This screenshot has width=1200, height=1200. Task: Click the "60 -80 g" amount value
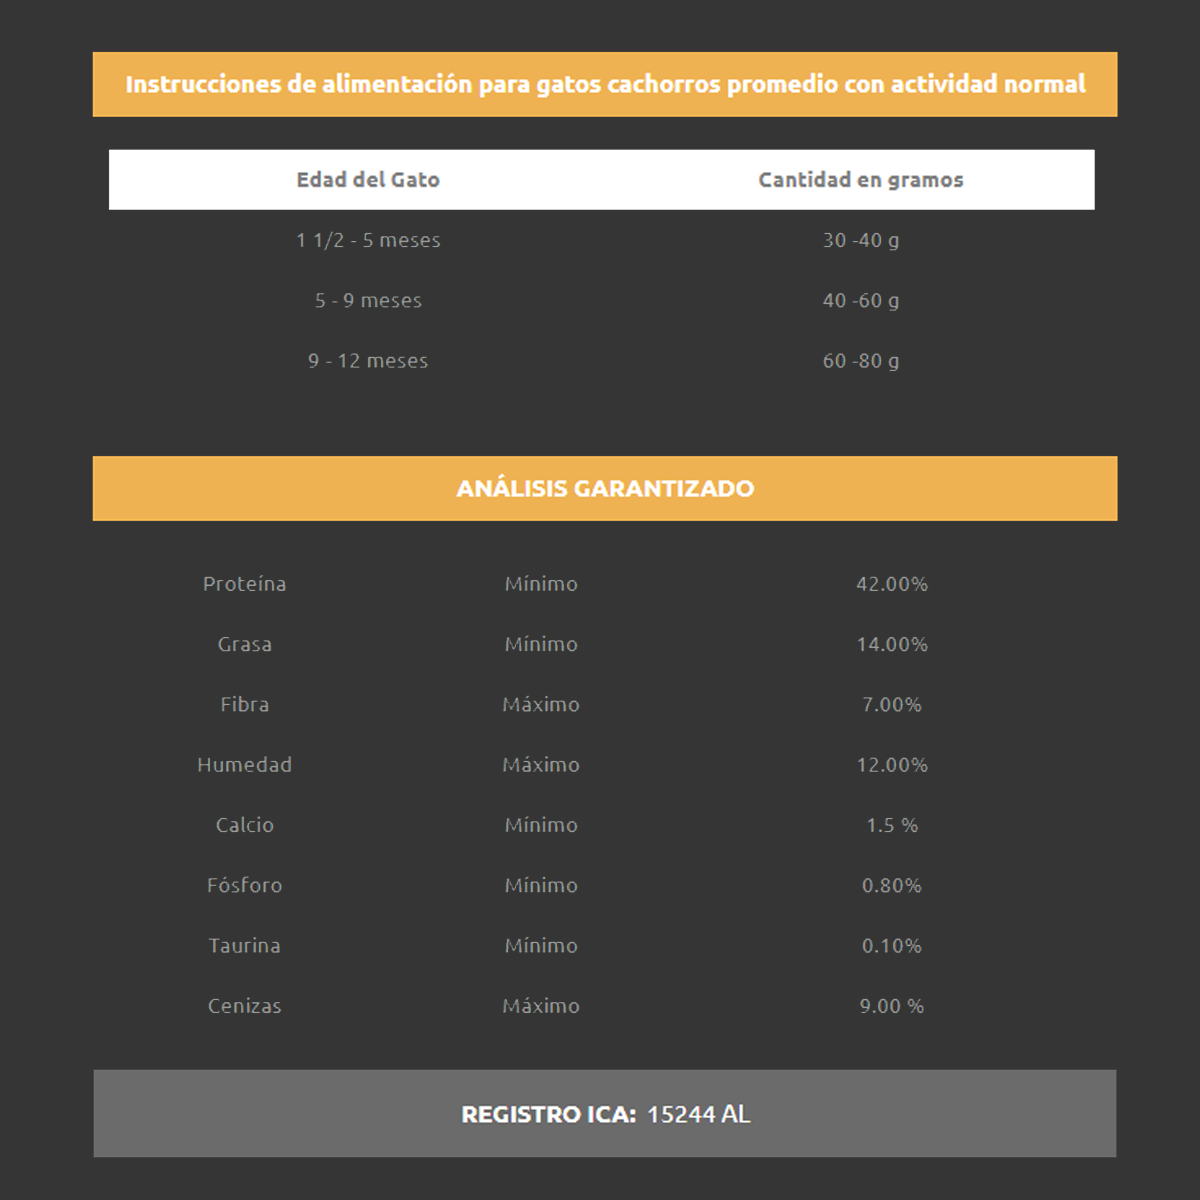860,361
